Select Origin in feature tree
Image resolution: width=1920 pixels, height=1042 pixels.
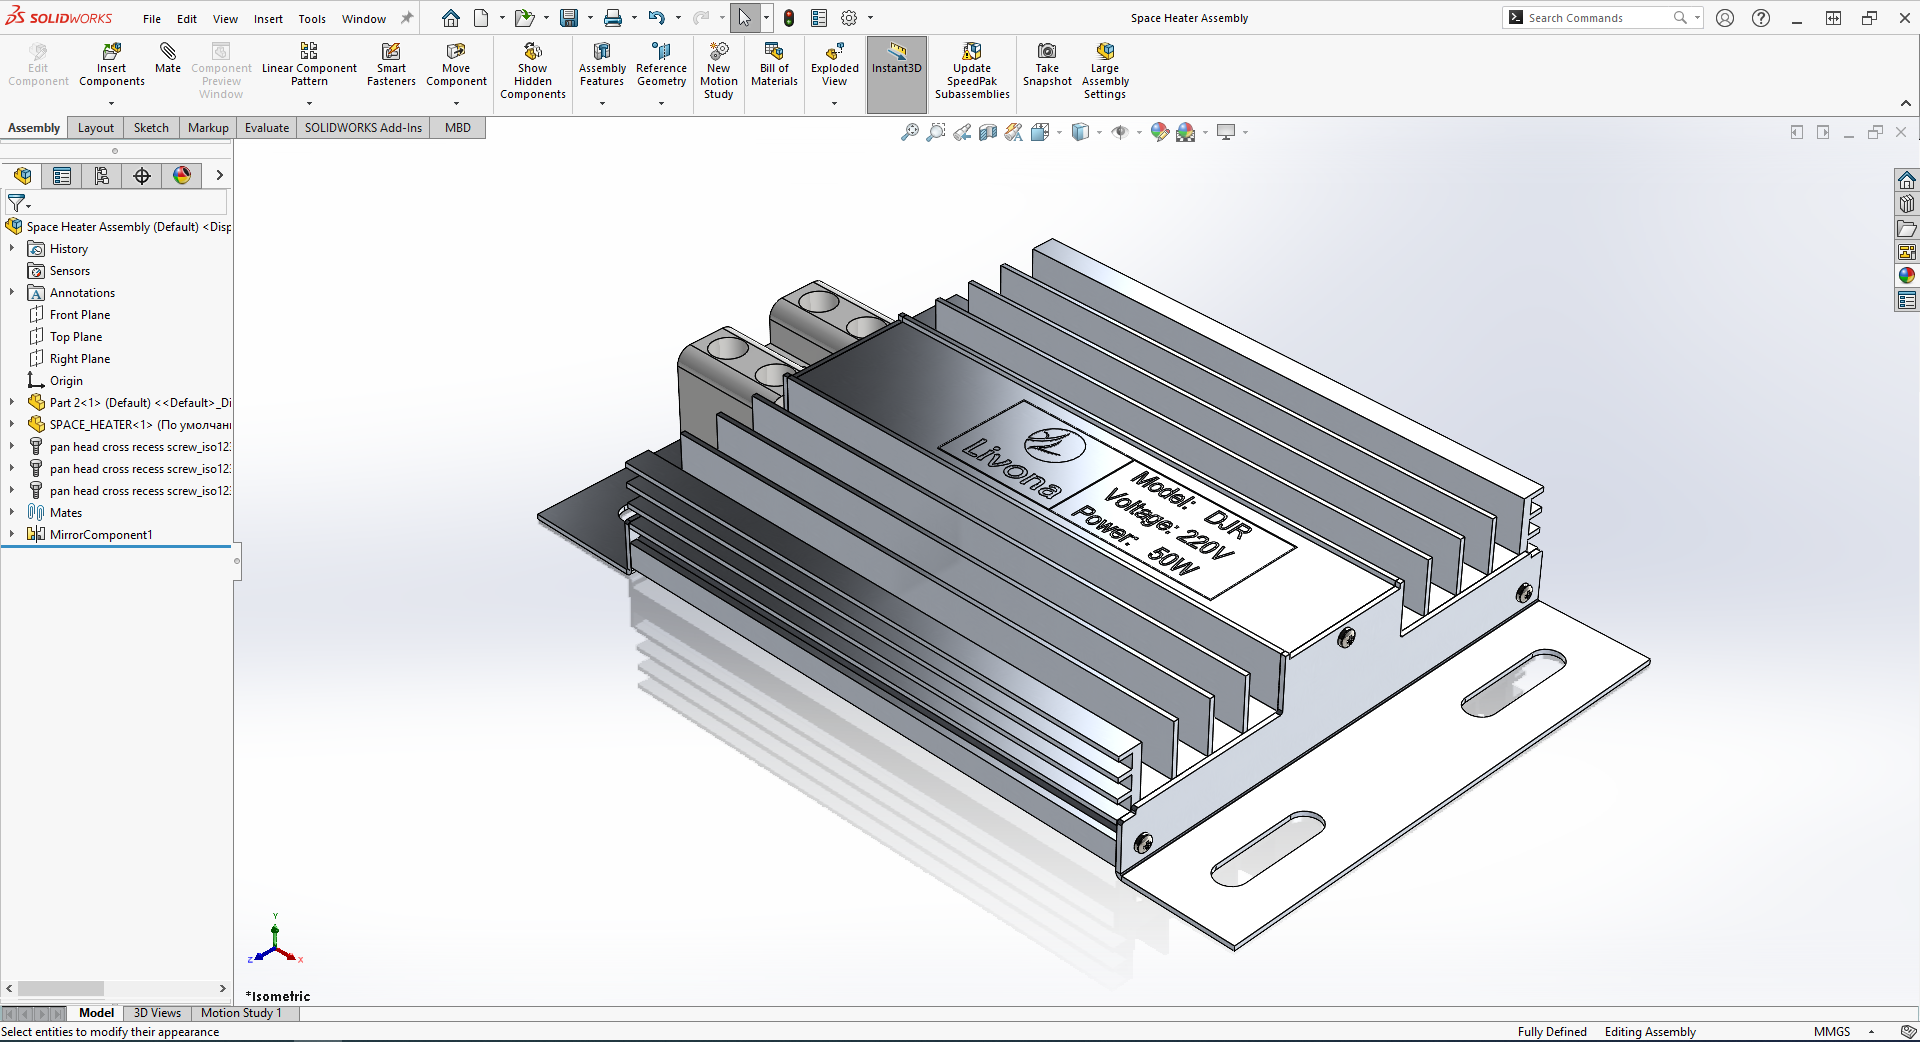tap(66, 381)
